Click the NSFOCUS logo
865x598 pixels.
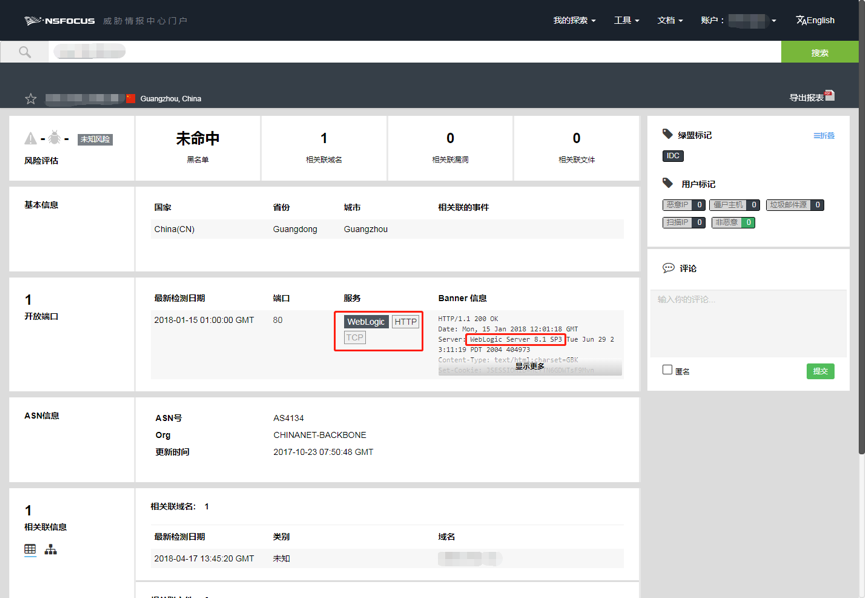click(x=60, y=20)
